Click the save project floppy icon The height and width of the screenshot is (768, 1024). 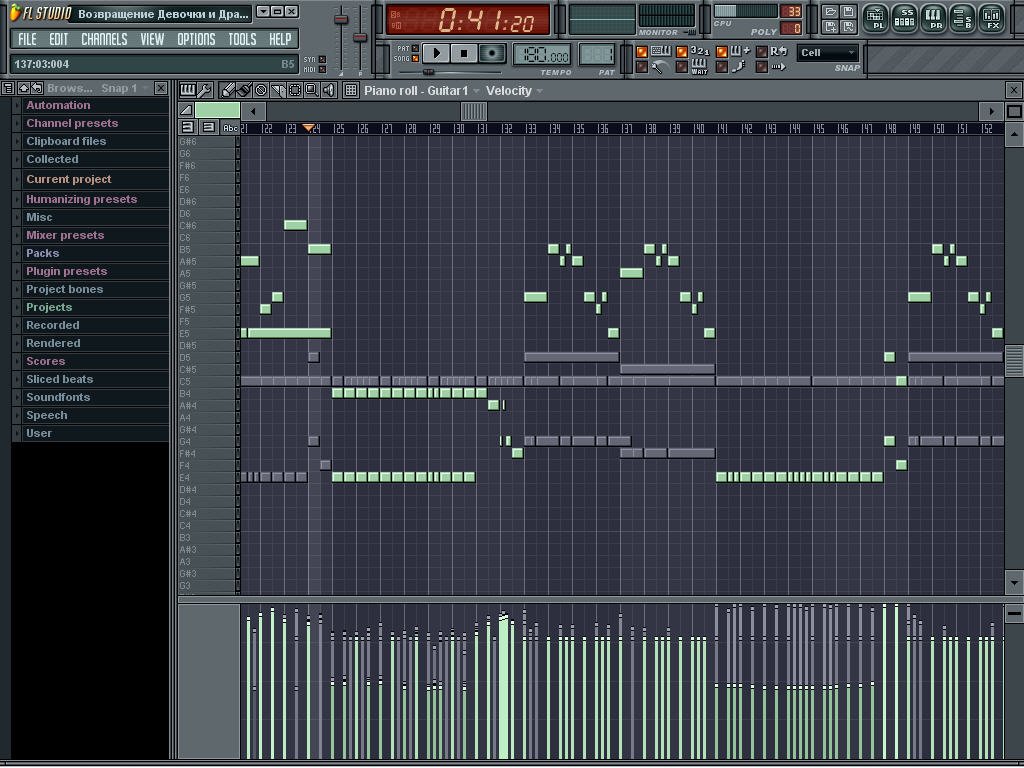coord(848,11)
